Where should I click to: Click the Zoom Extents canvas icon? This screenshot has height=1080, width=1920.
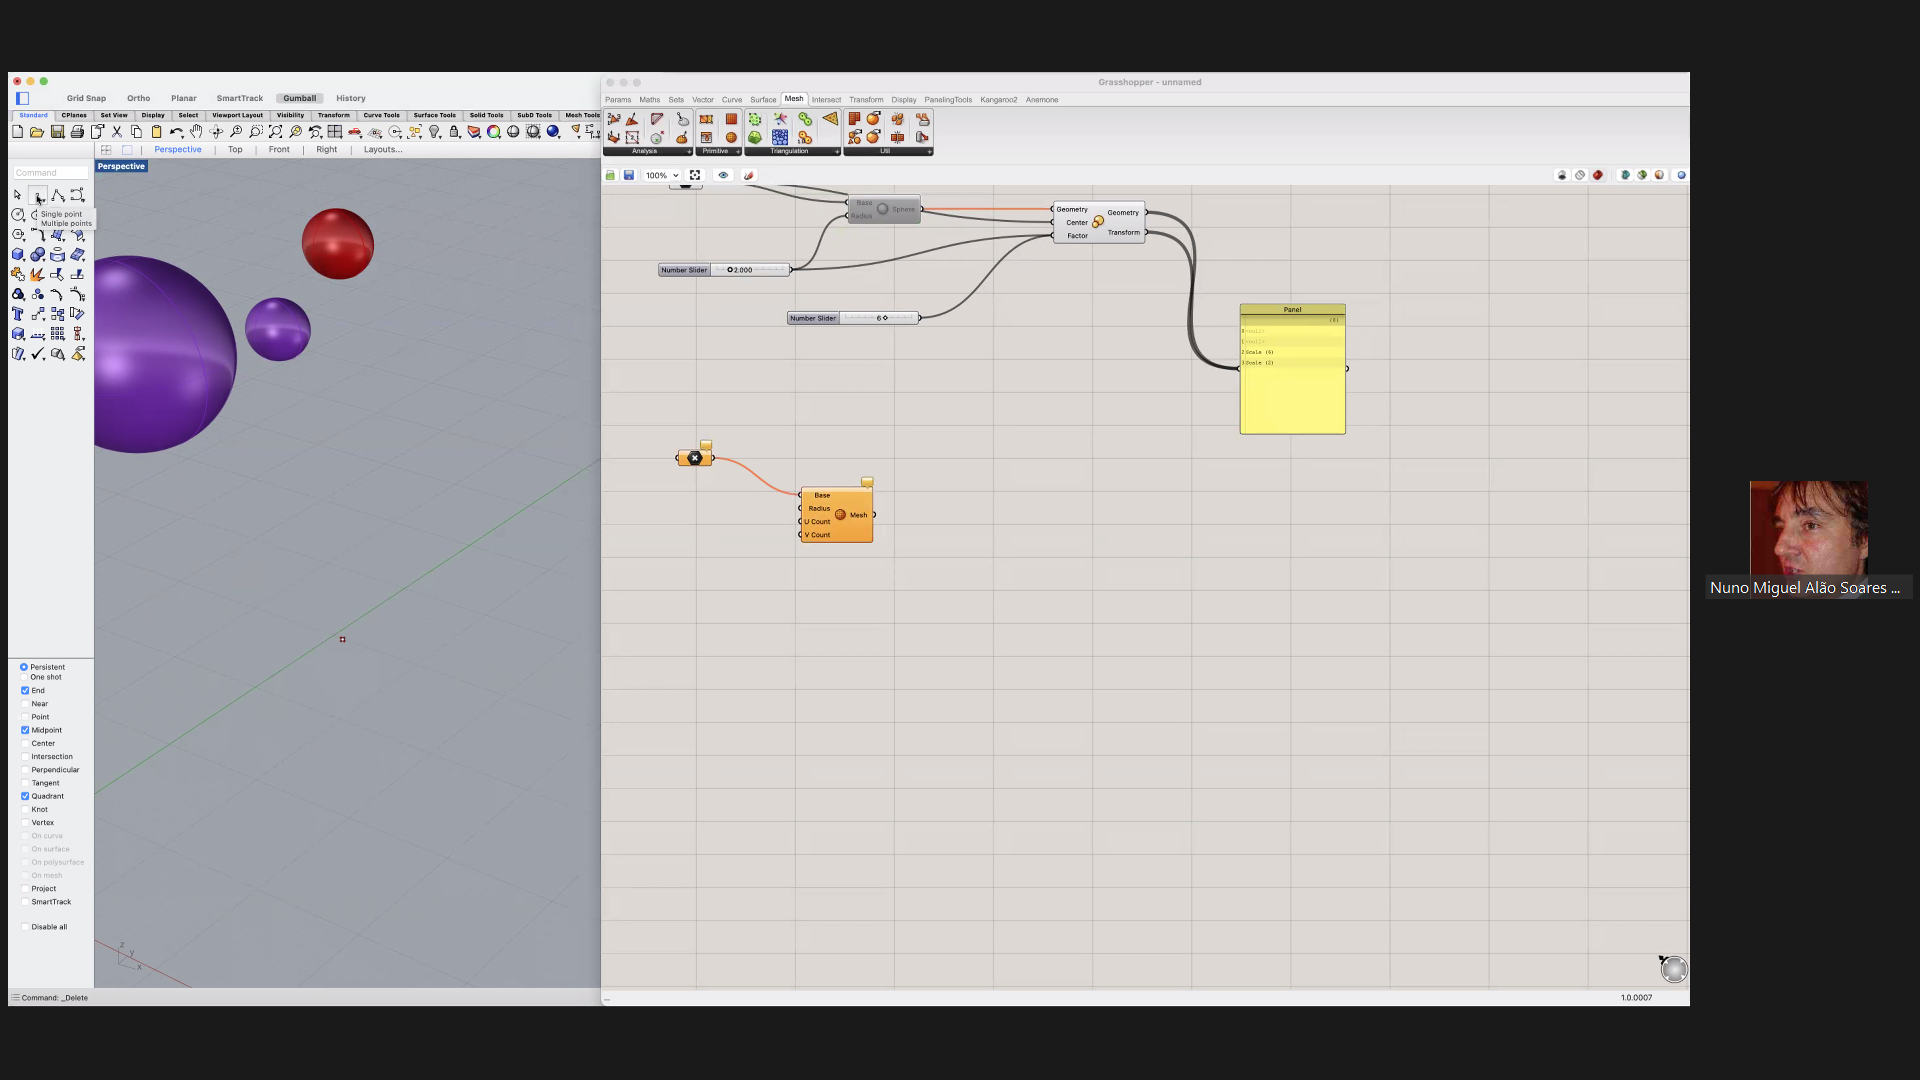(x=695, y=175)
